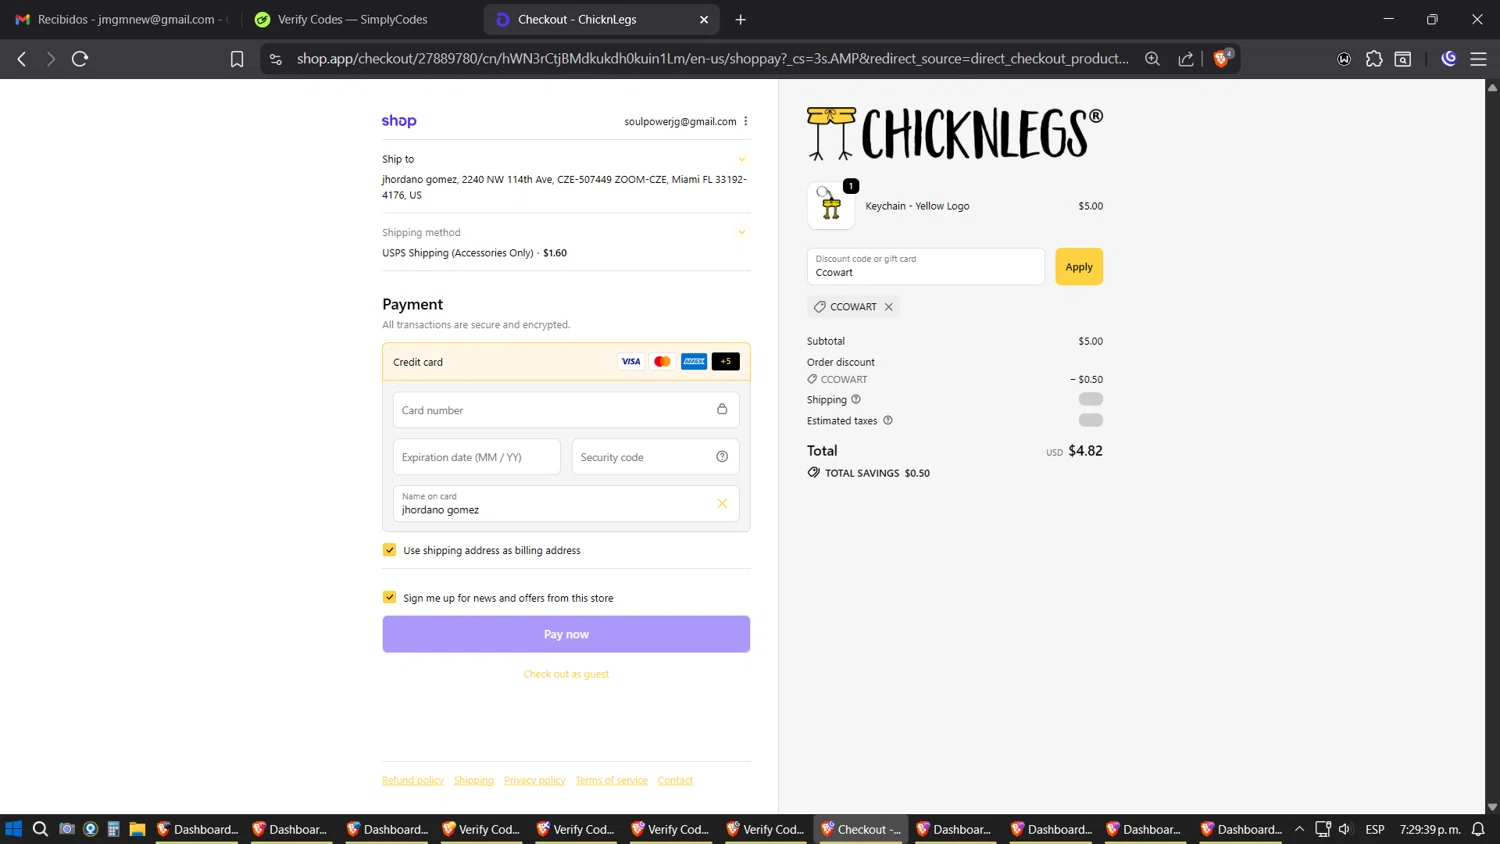Uncheck Sign me up for news and offers

[389, 597]
